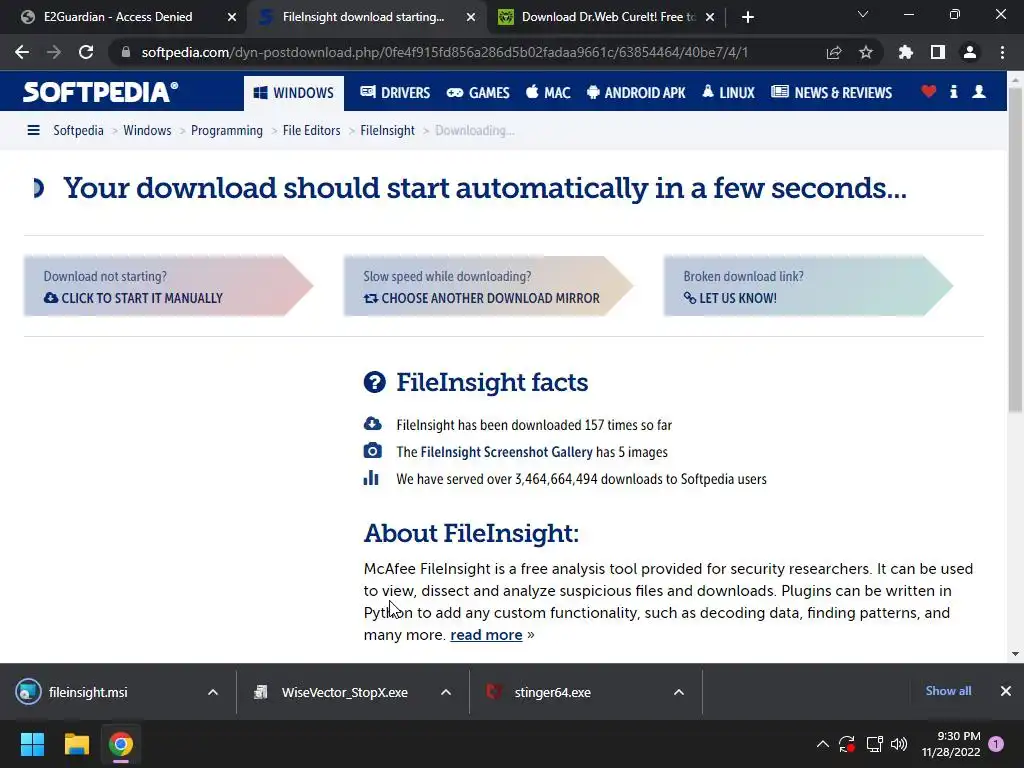
Task: Click the address bar URL field
Action: click(x=444, y=52)
